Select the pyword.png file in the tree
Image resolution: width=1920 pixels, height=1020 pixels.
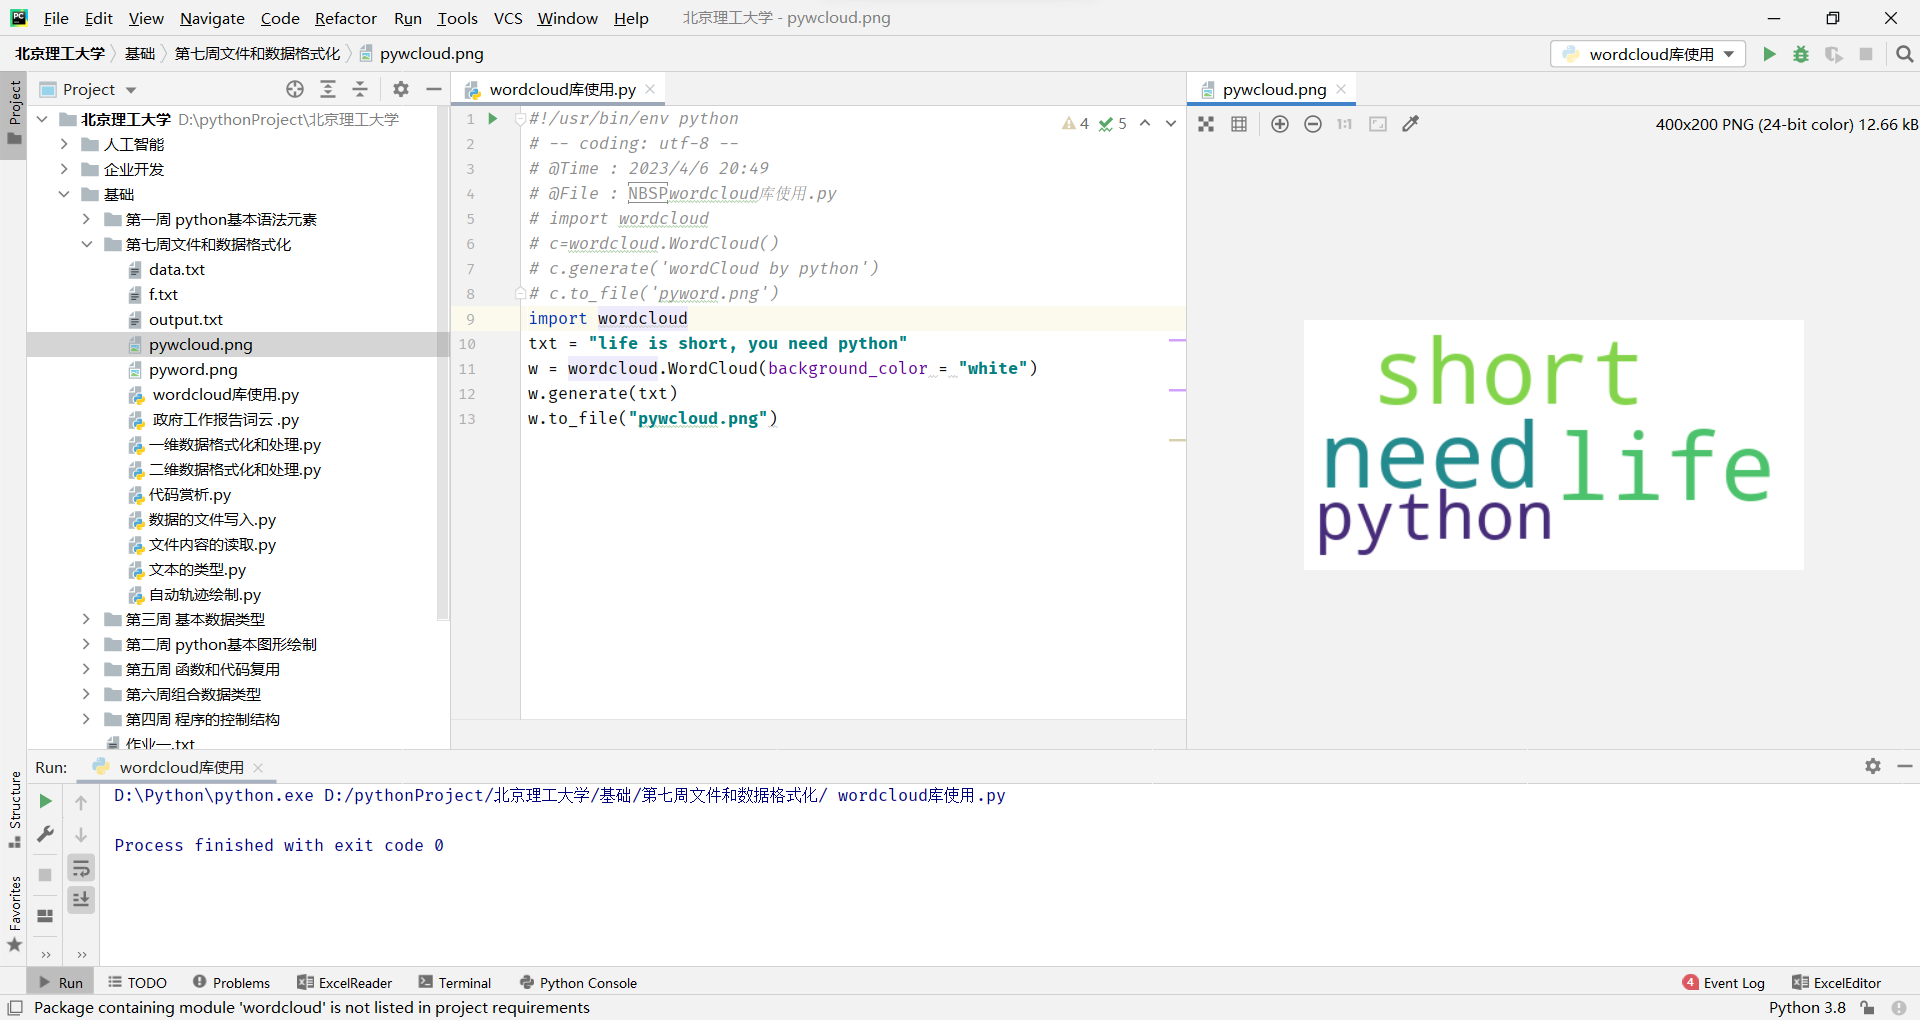(193, 369)
